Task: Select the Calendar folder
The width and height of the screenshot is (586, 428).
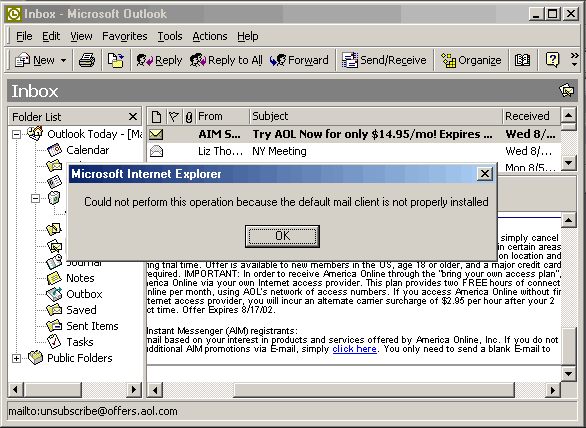Action: 87,150
